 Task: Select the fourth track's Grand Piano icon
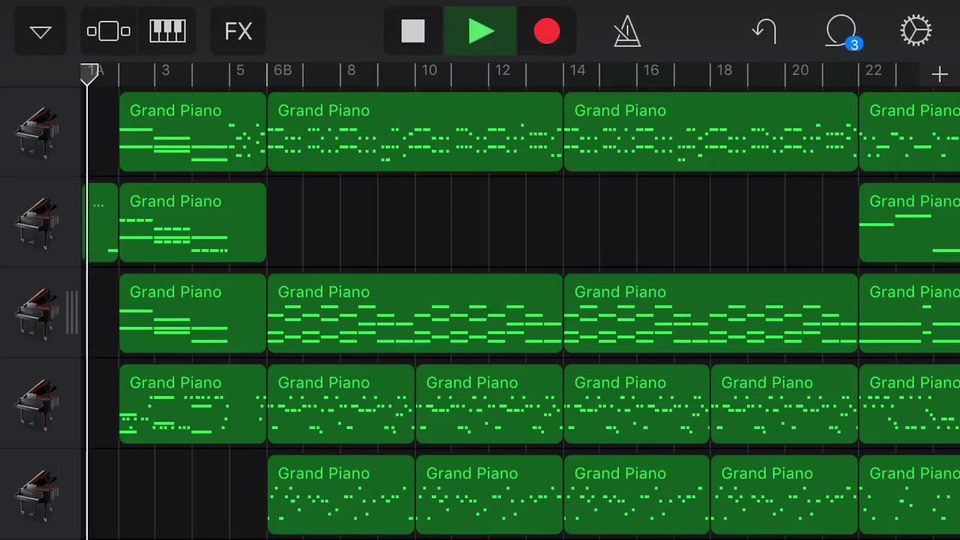pos(37,403)
